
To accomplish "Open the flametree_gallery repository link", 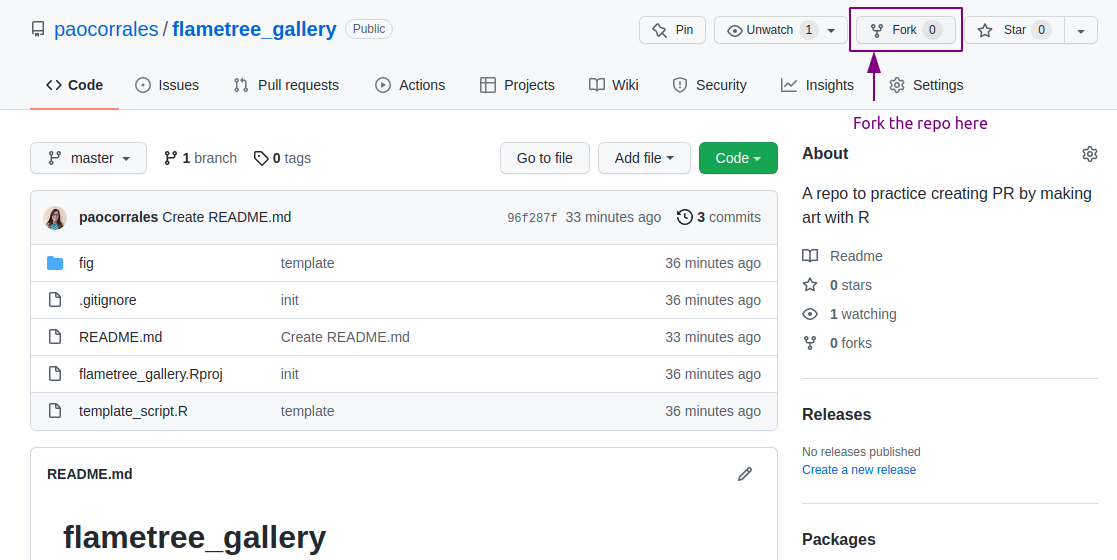I will pos(254,29).
